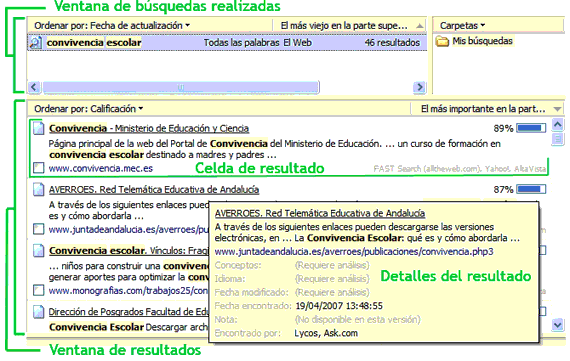The height and width of the screenshot is (361, 570).
Task: Open www.convivencia.mec.es URL link
Action: click(x=101, y=168)
